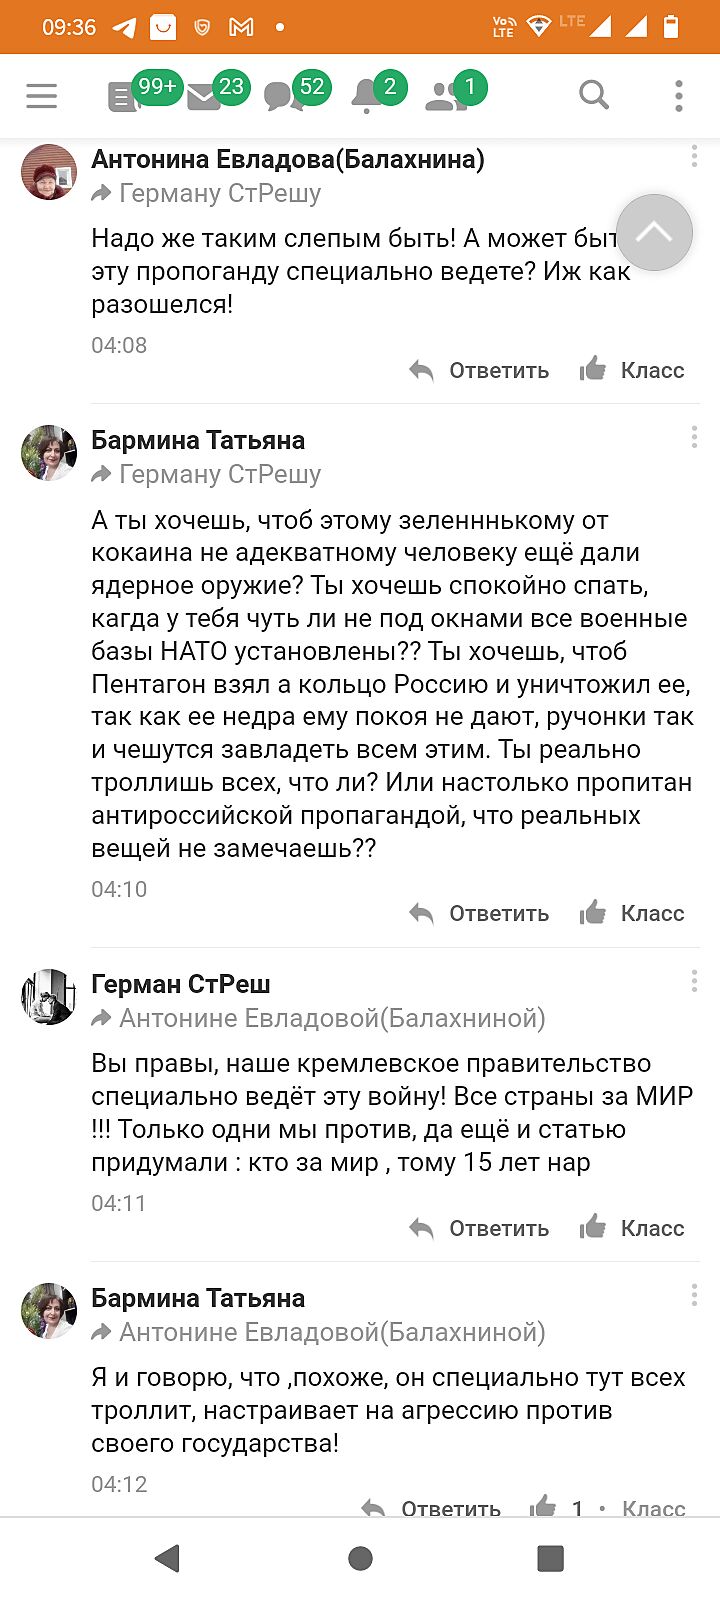Open options for Антонина Евладова's comment
Image resolution: width=720 pixels, height=1600 pixels.
[694, 157]
